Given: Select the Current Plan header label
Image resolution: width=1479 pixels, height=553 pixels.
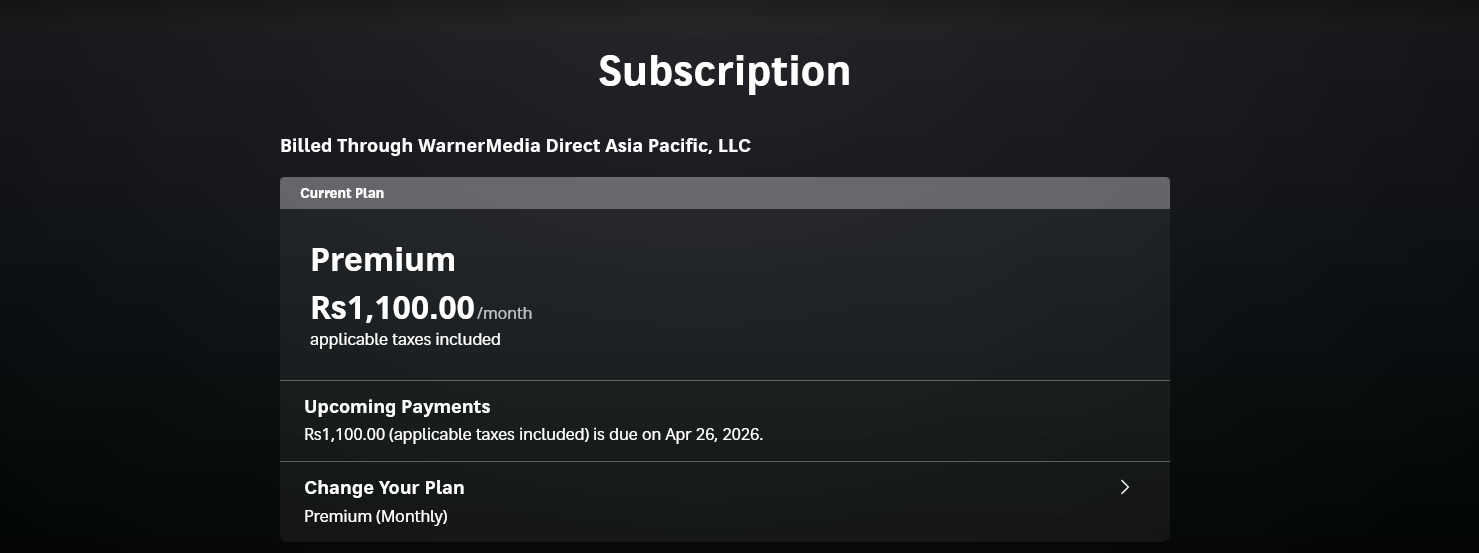Looking at the screenshot, I should (342, 193).
